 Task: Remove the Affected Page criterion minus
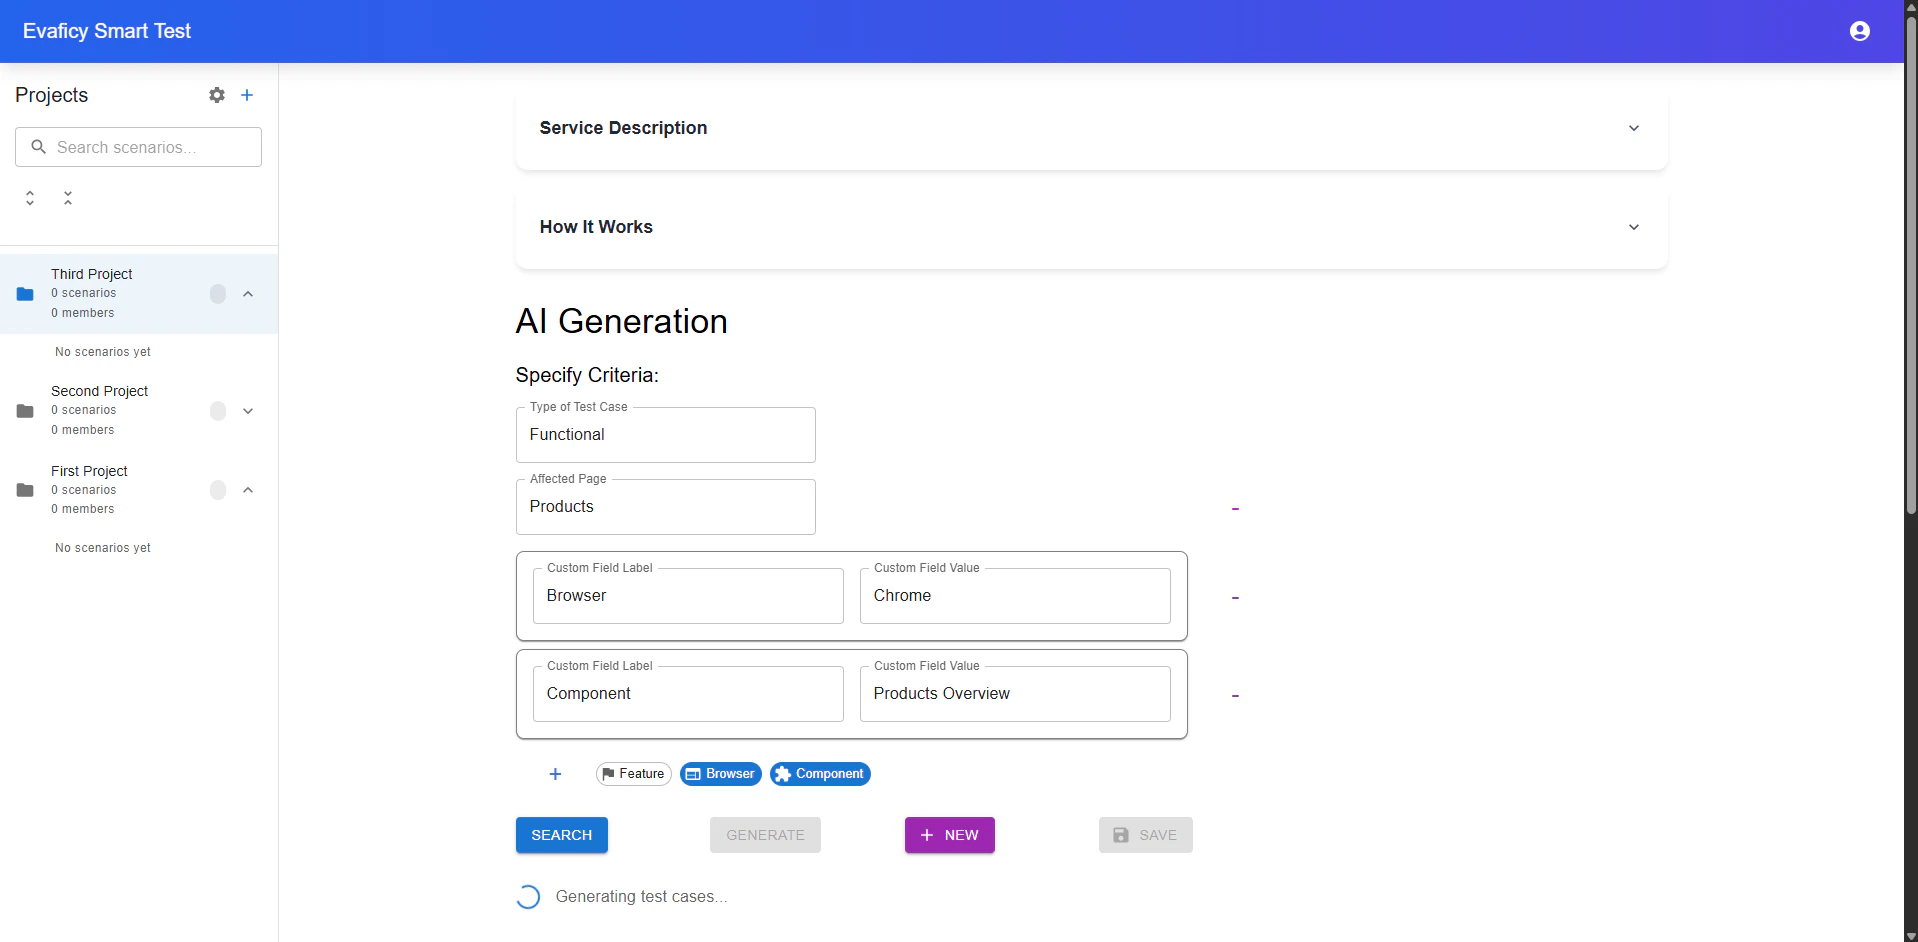[1235, 509]
